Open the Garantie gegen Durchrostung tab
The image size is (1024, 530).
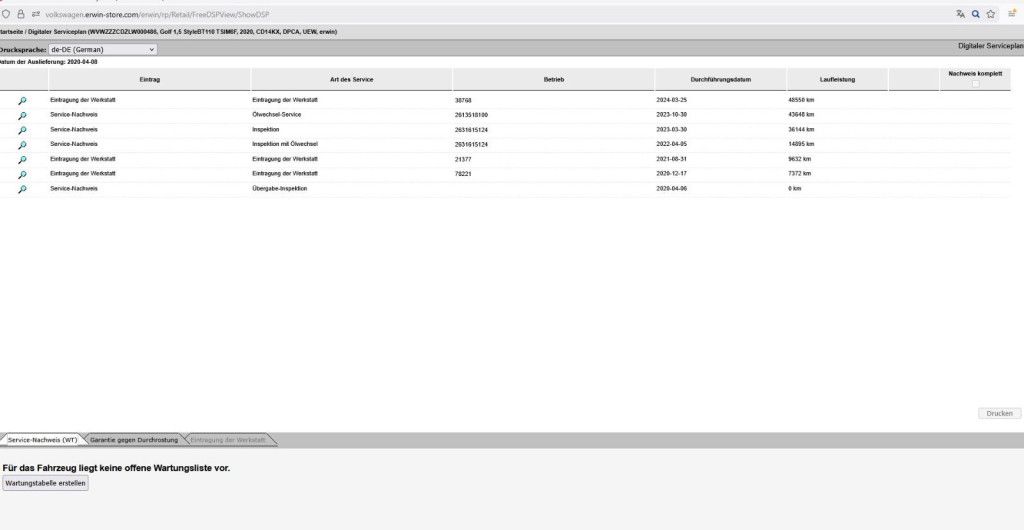[133, 440]
